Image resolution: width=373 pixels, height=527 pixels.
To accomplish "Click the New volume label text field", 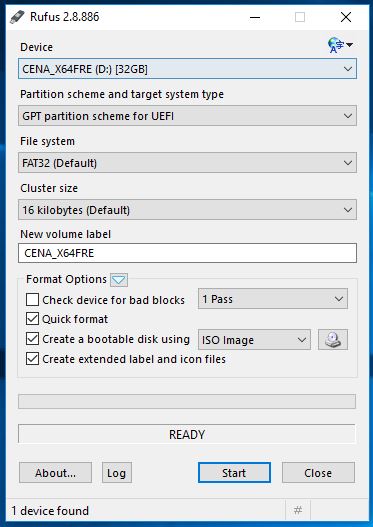I will 187,253.
